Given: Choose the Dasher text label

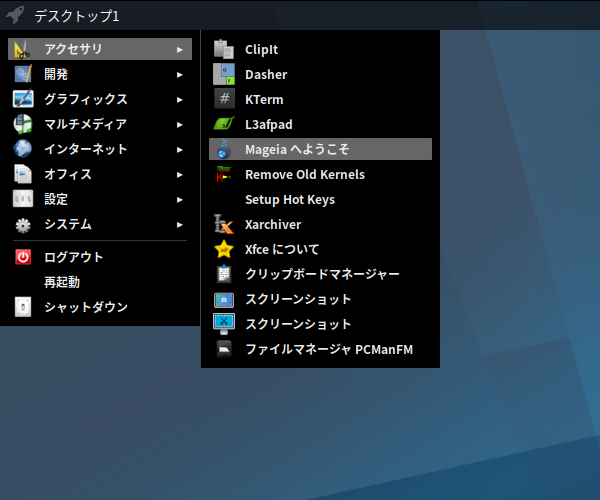Looking at the screenshot, I should [x=266, y=75].
